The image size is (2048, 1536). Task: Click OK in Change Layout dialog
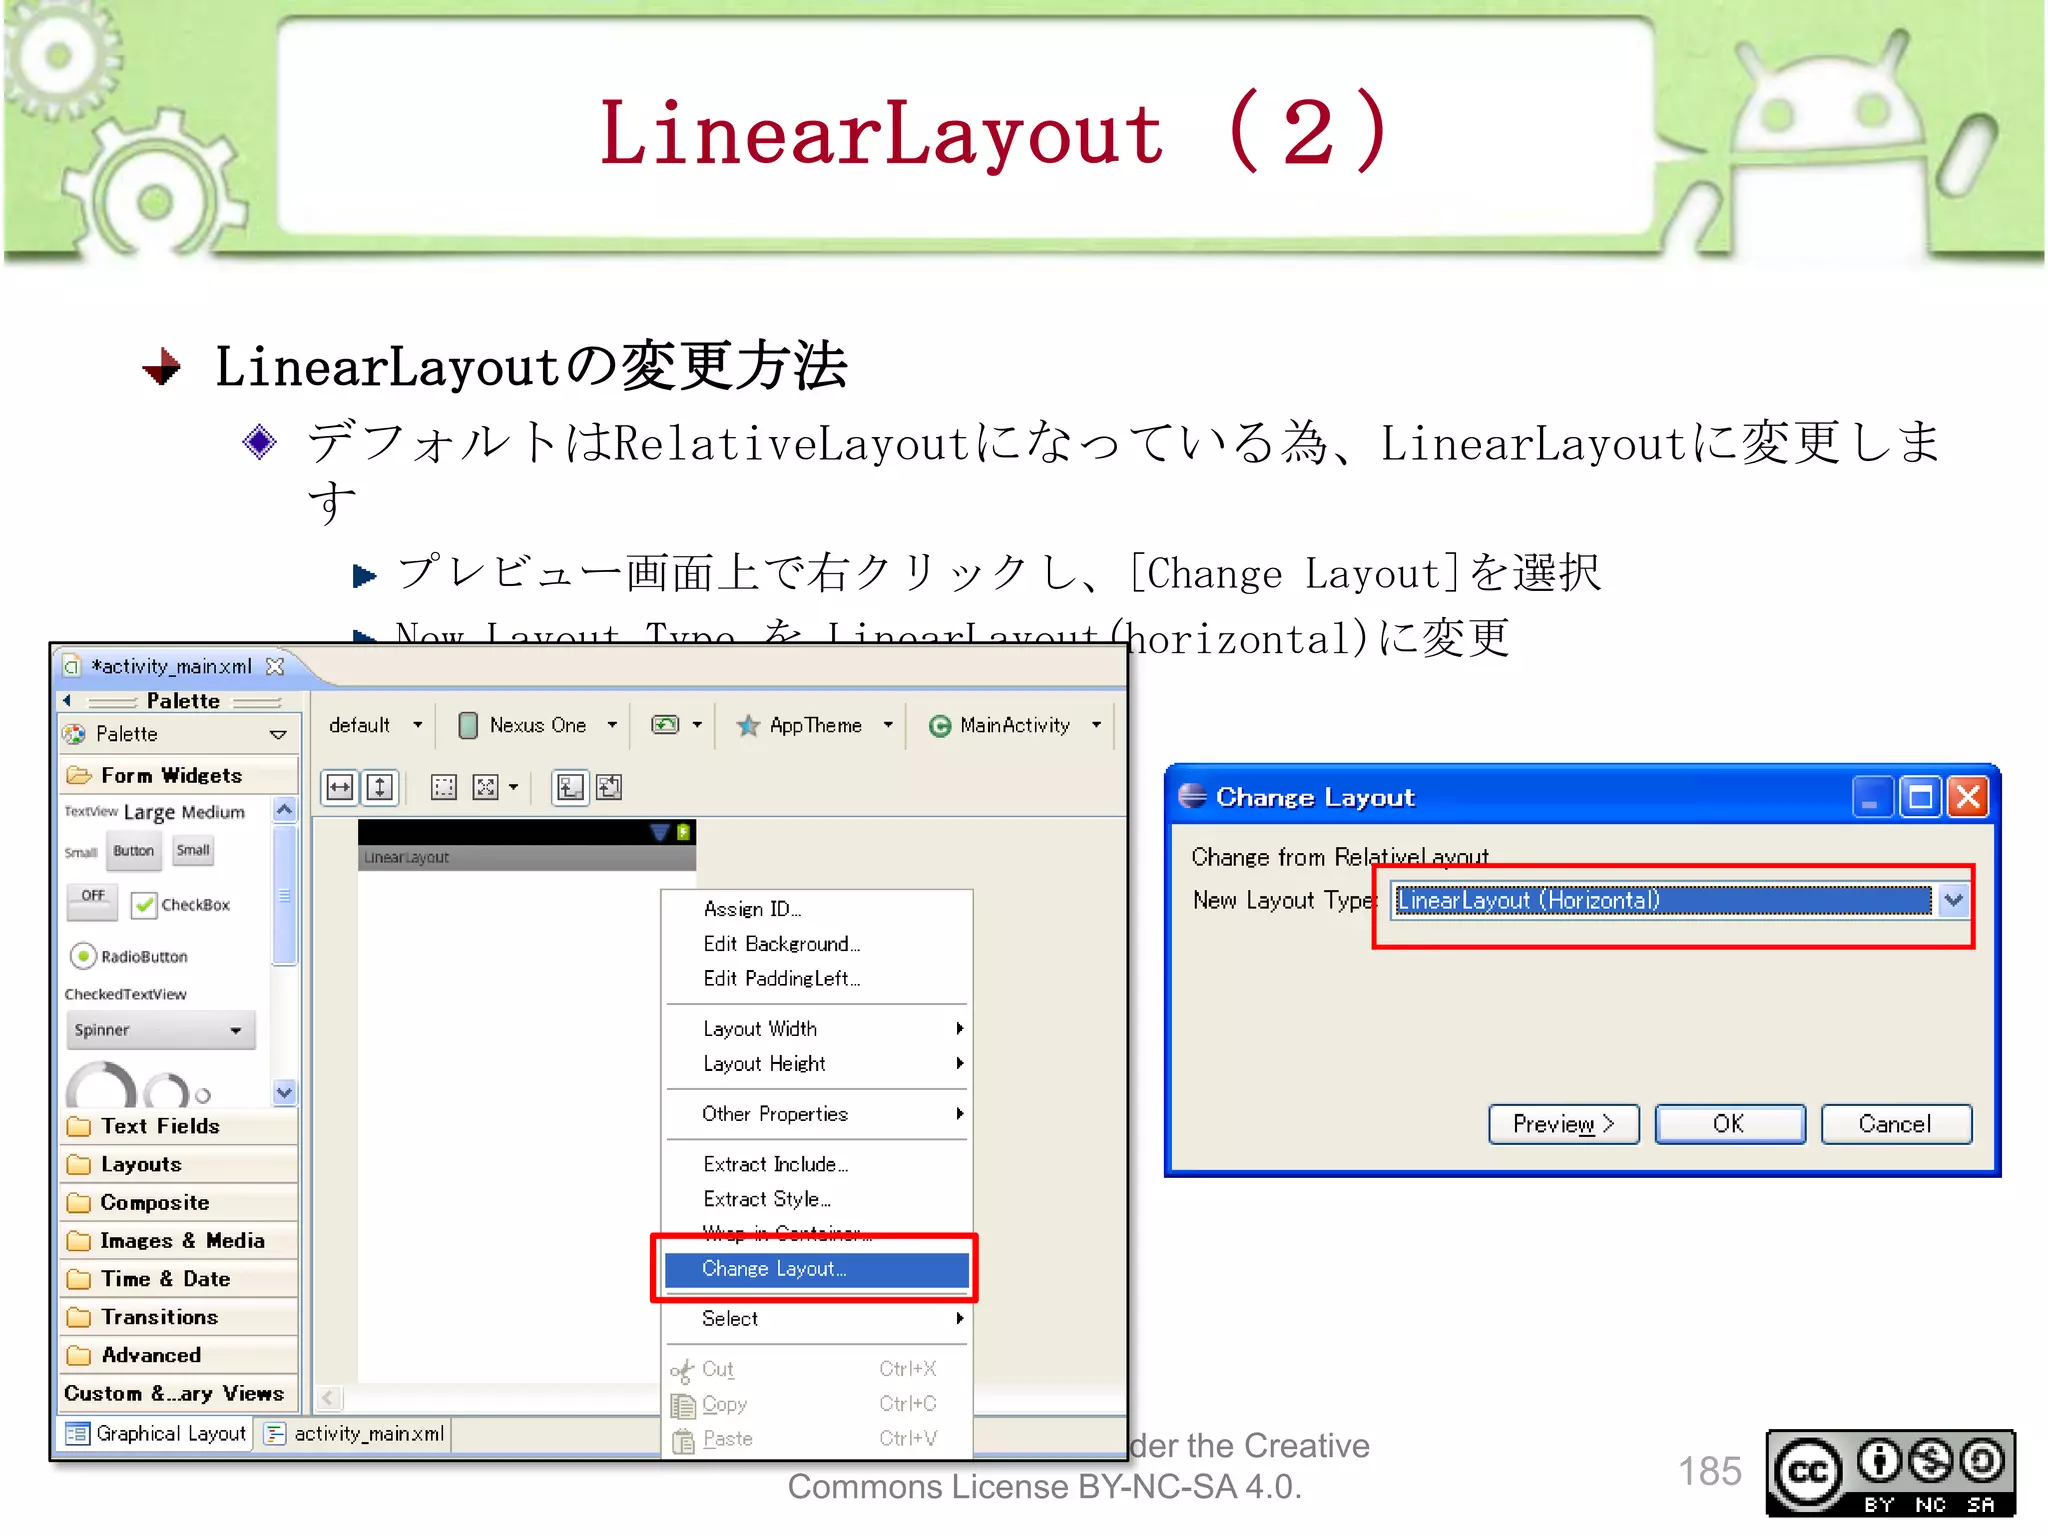tap(1729, 1124)
